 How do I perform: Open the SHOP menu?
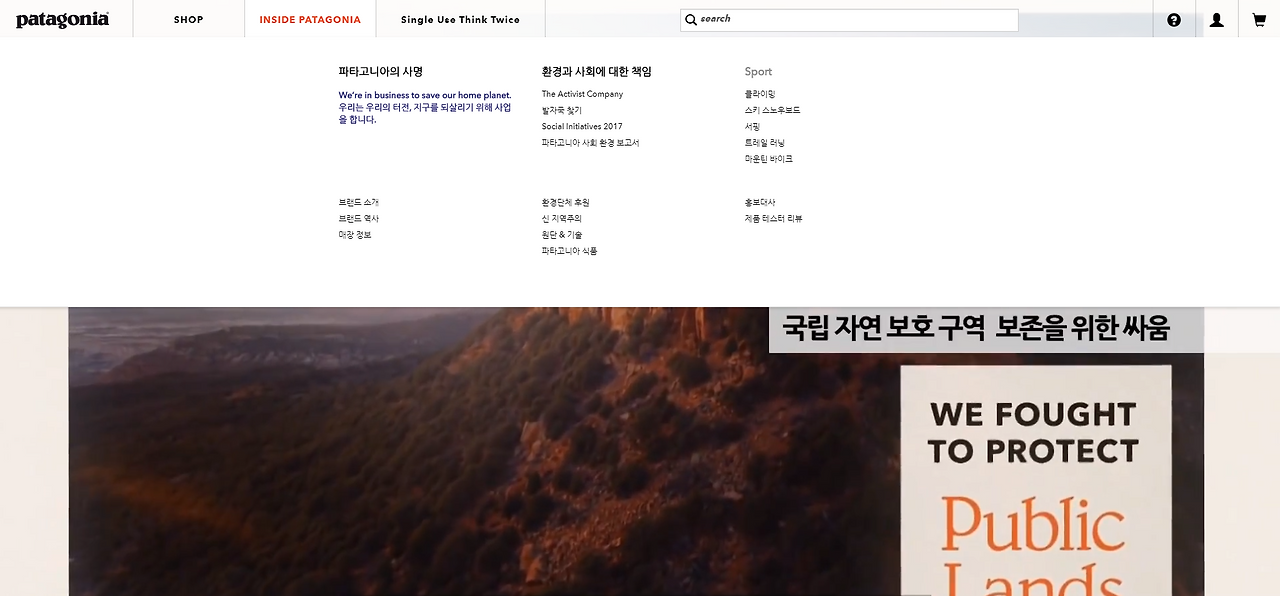pos(188,20)
